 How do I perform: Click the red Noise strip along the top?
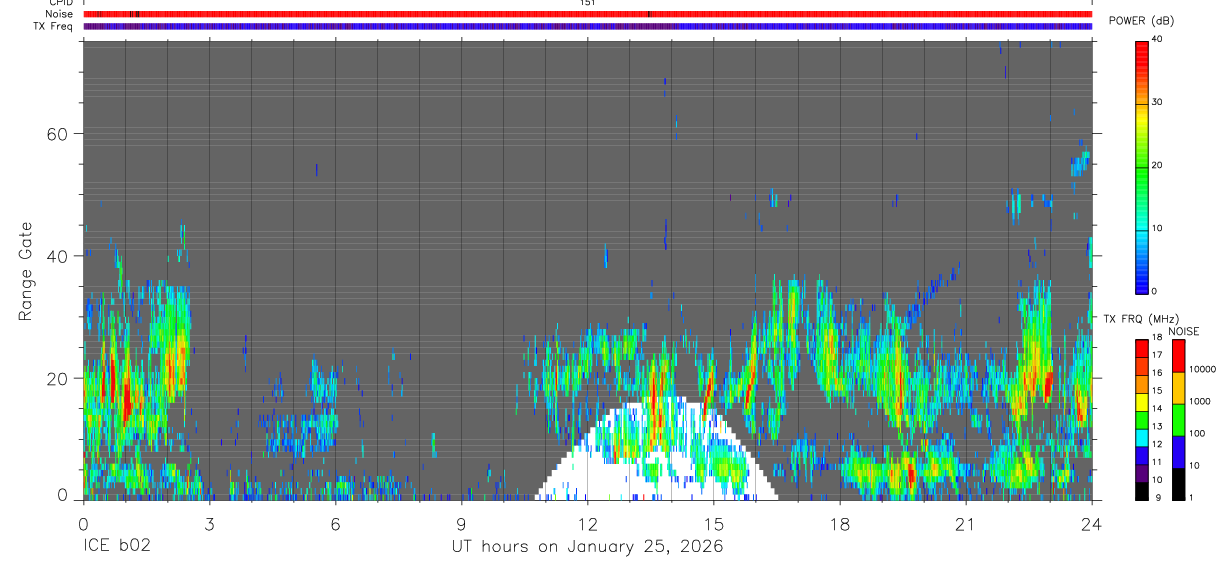click(x=587, y=14)
